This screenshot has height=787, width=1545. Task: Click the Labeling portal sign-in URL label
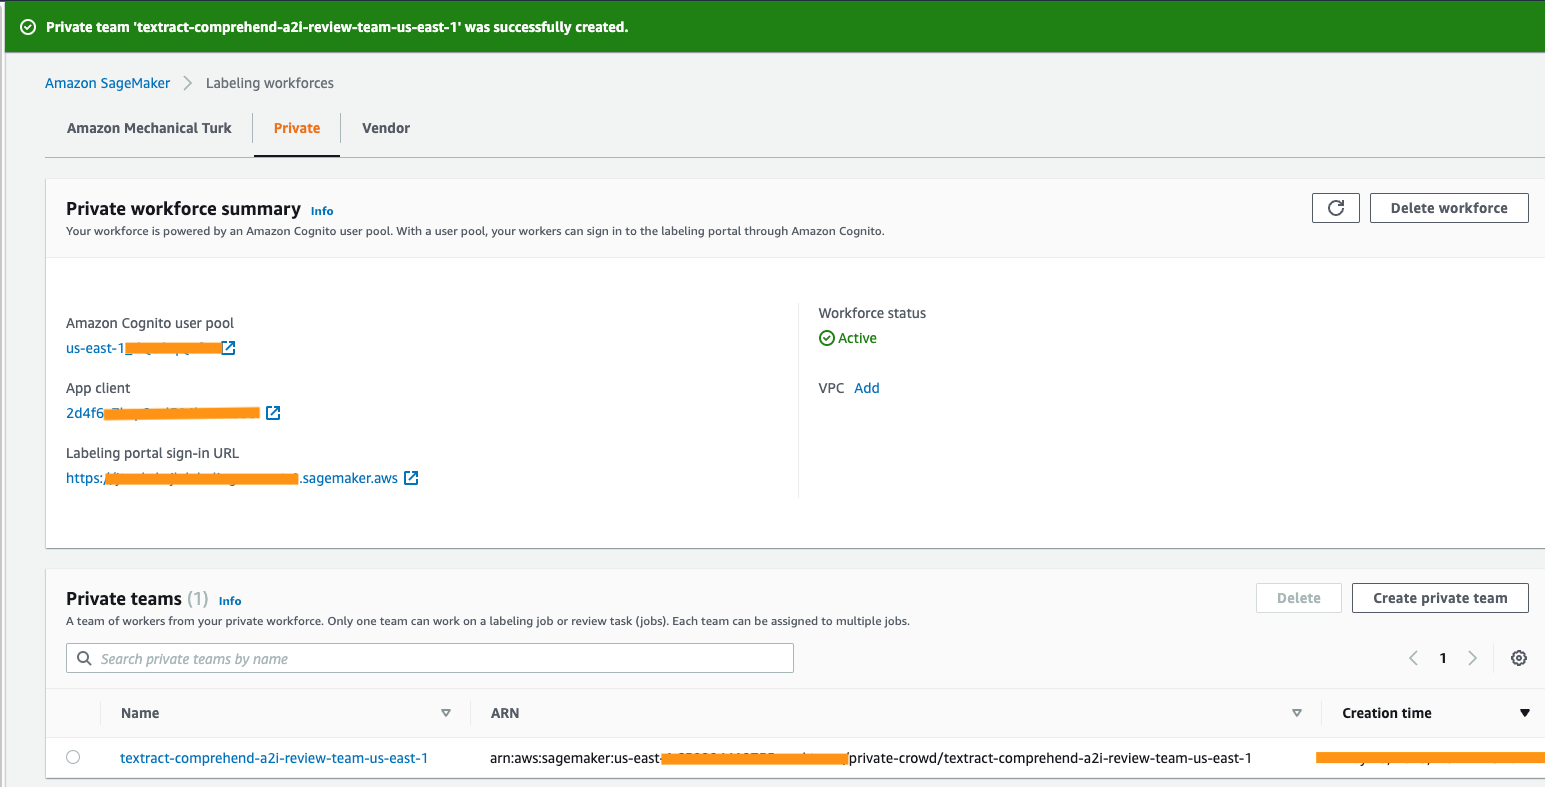153,453
